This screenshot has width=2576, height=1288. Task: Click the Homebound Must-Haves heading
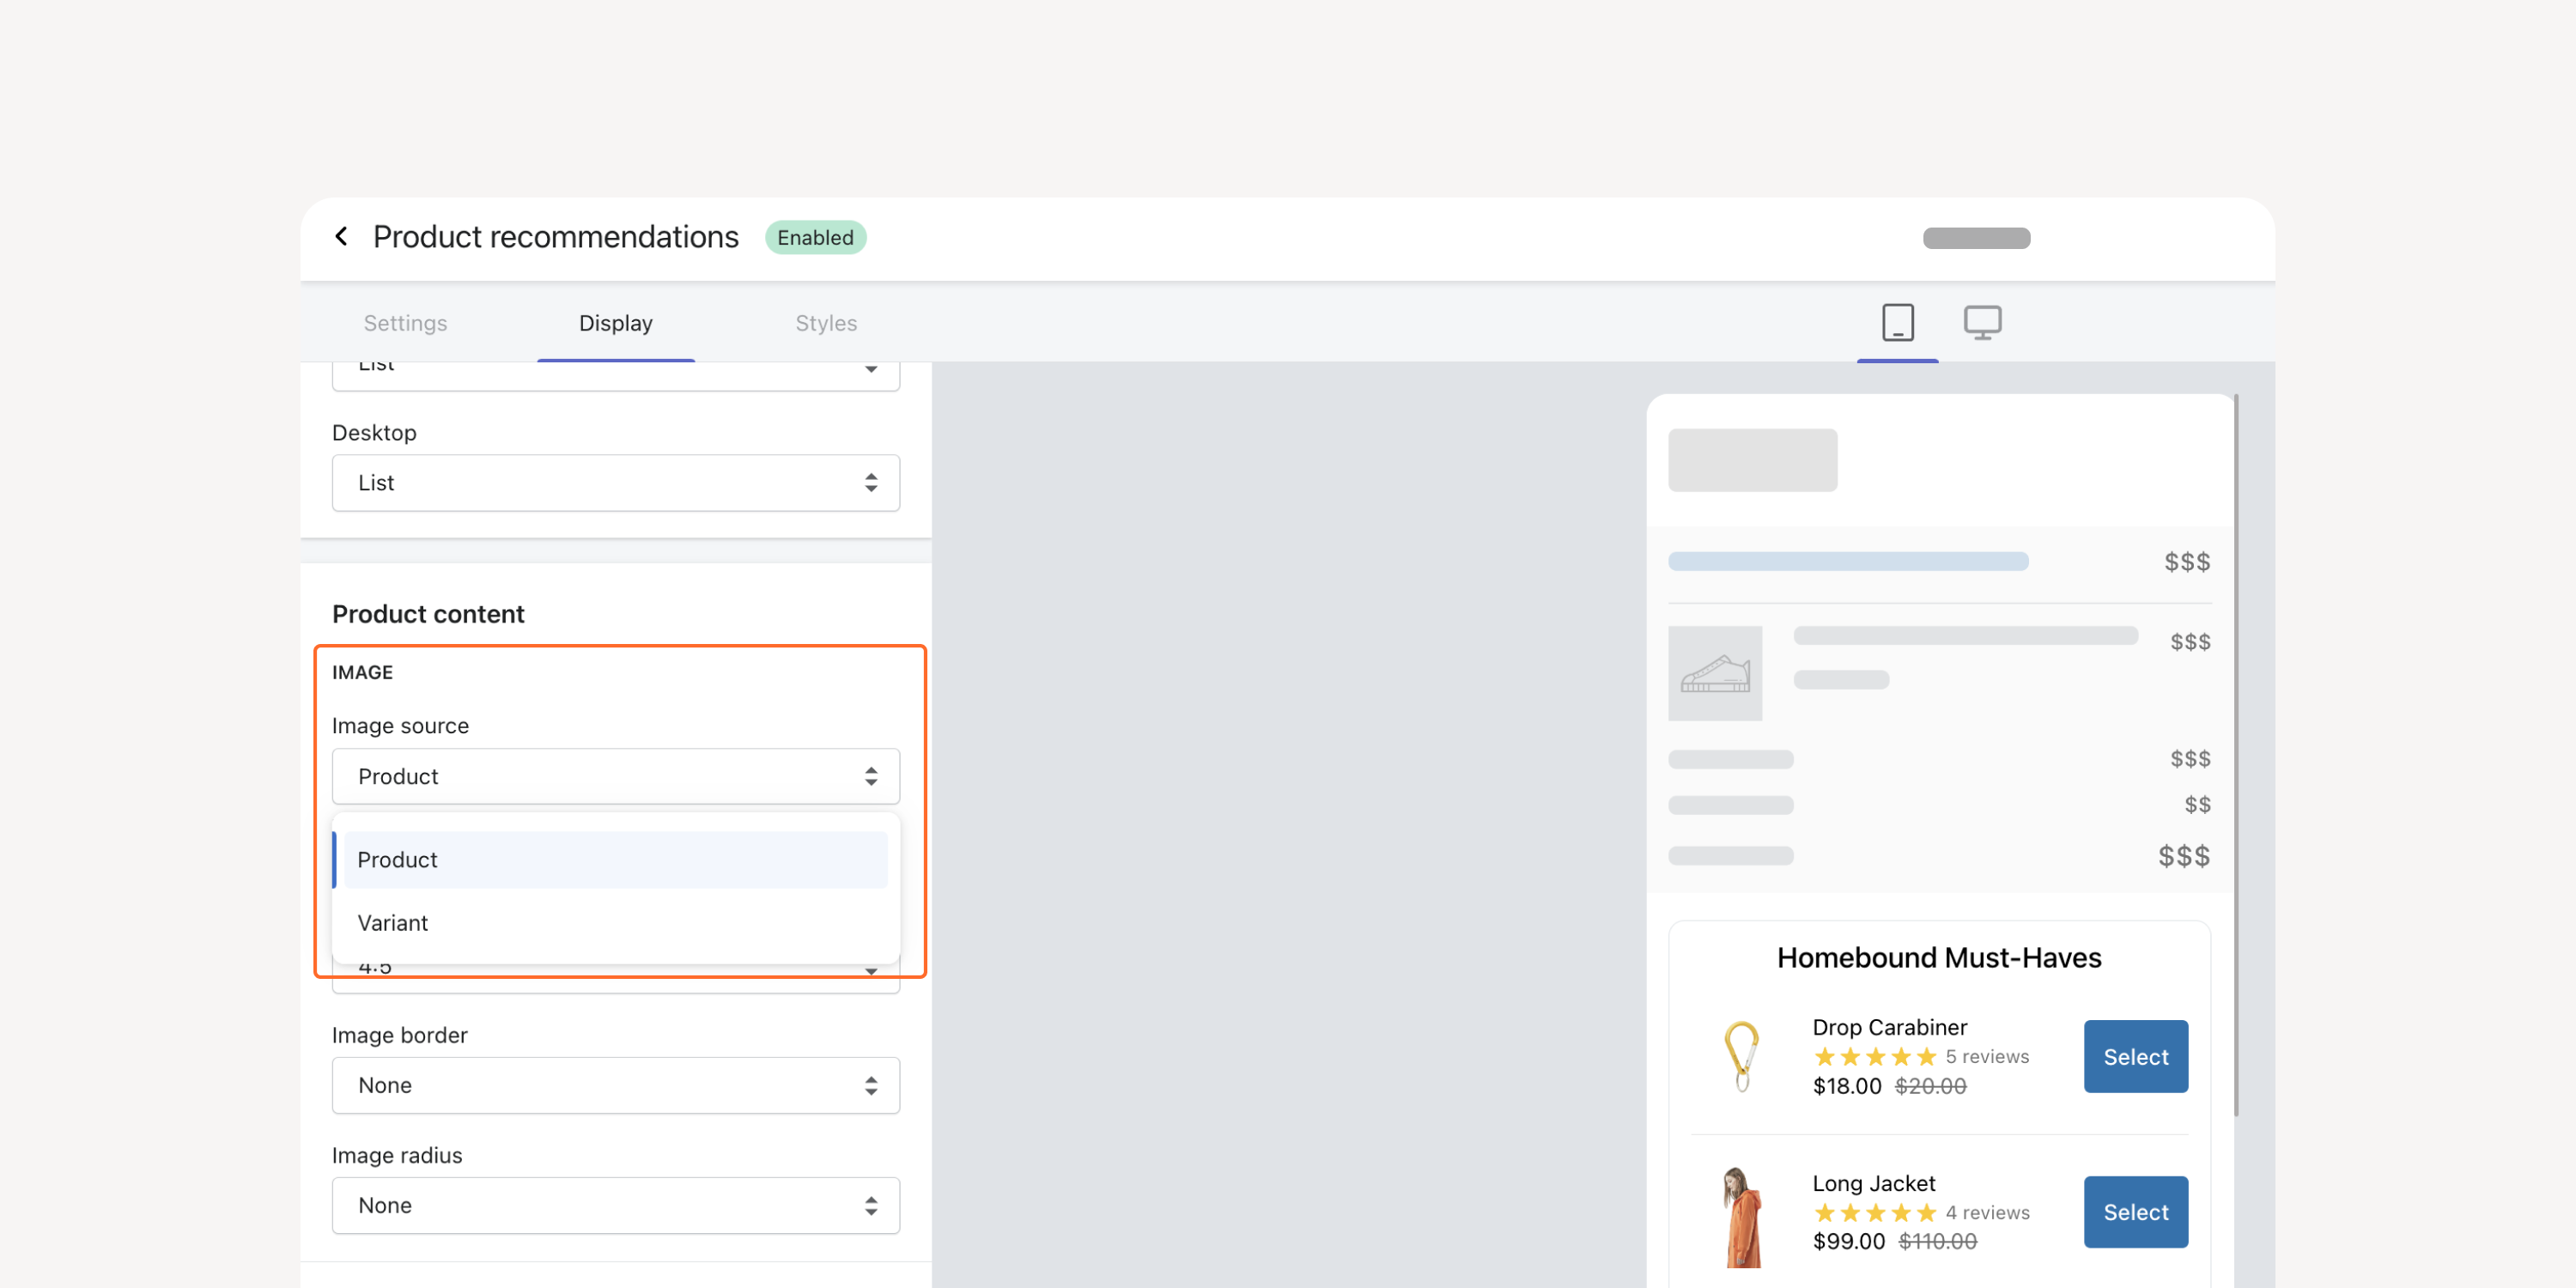click(x=1938, y=958)
